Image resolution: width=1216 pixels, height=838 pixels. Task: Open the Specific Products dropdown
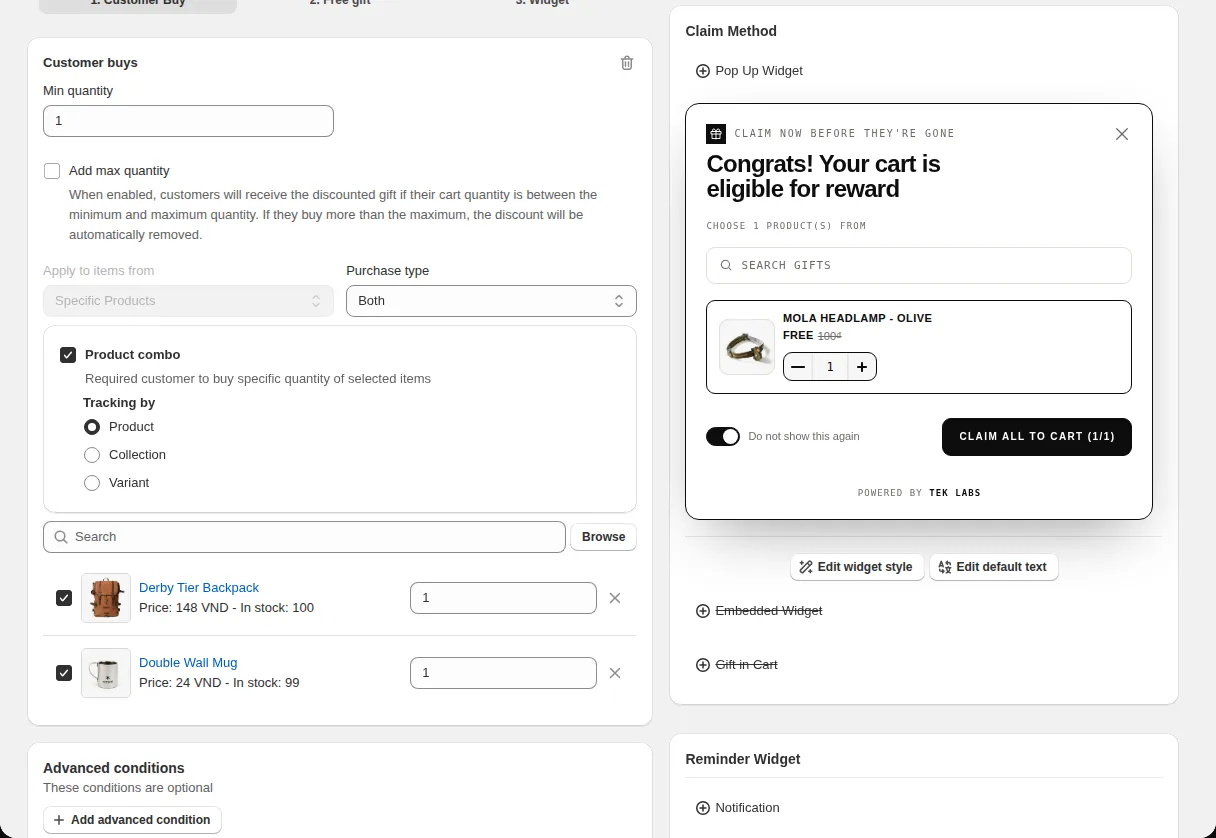pyautogui.click(x=188, y=301)
